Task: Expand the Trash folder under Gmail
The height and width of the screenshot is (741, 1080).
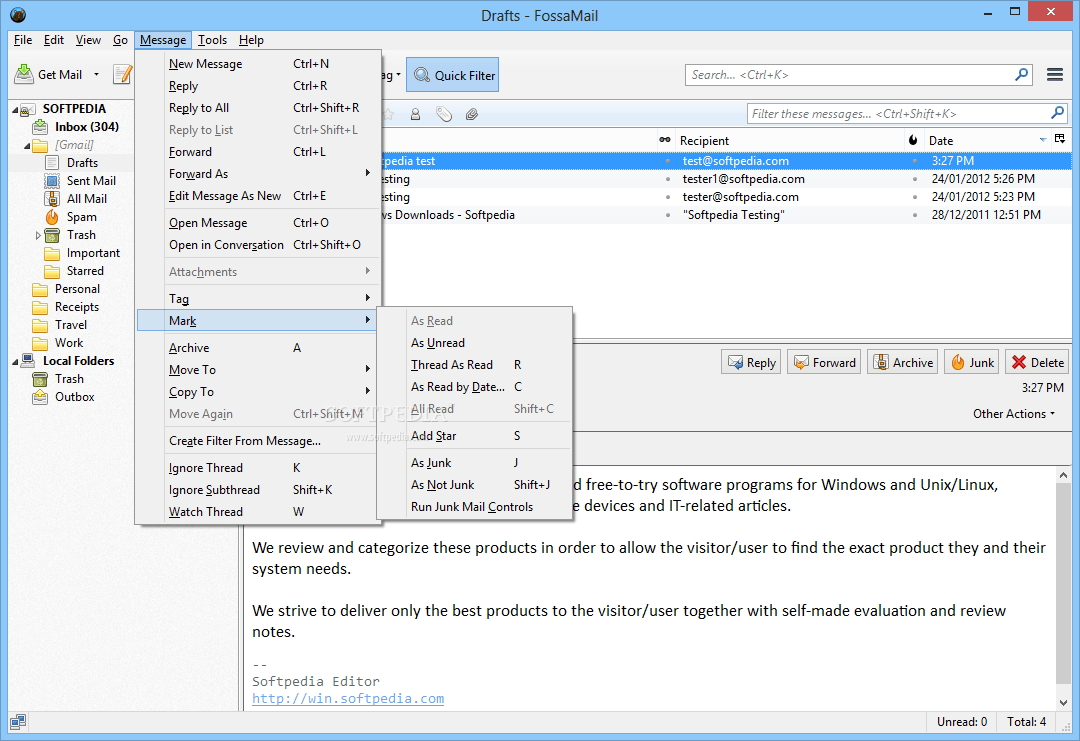Action: tap(39, 236)
